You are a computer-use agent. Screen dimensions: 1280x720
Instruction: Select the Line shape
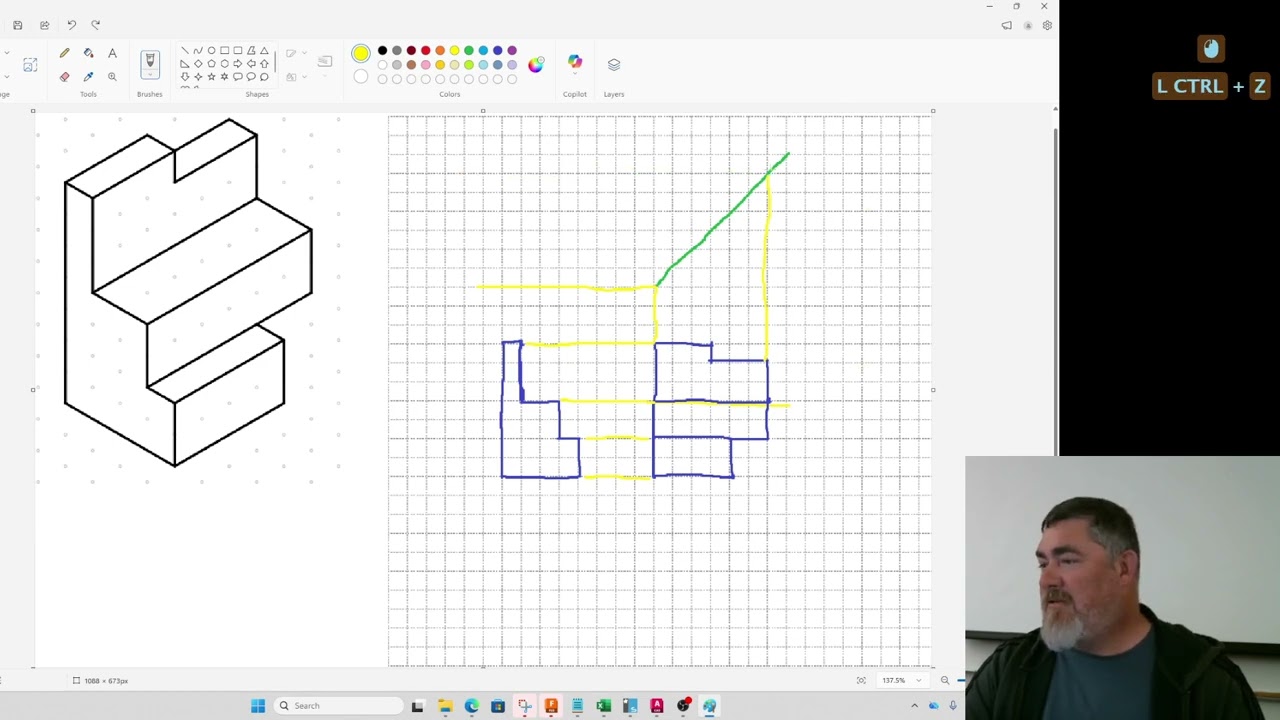coord(185,50)
